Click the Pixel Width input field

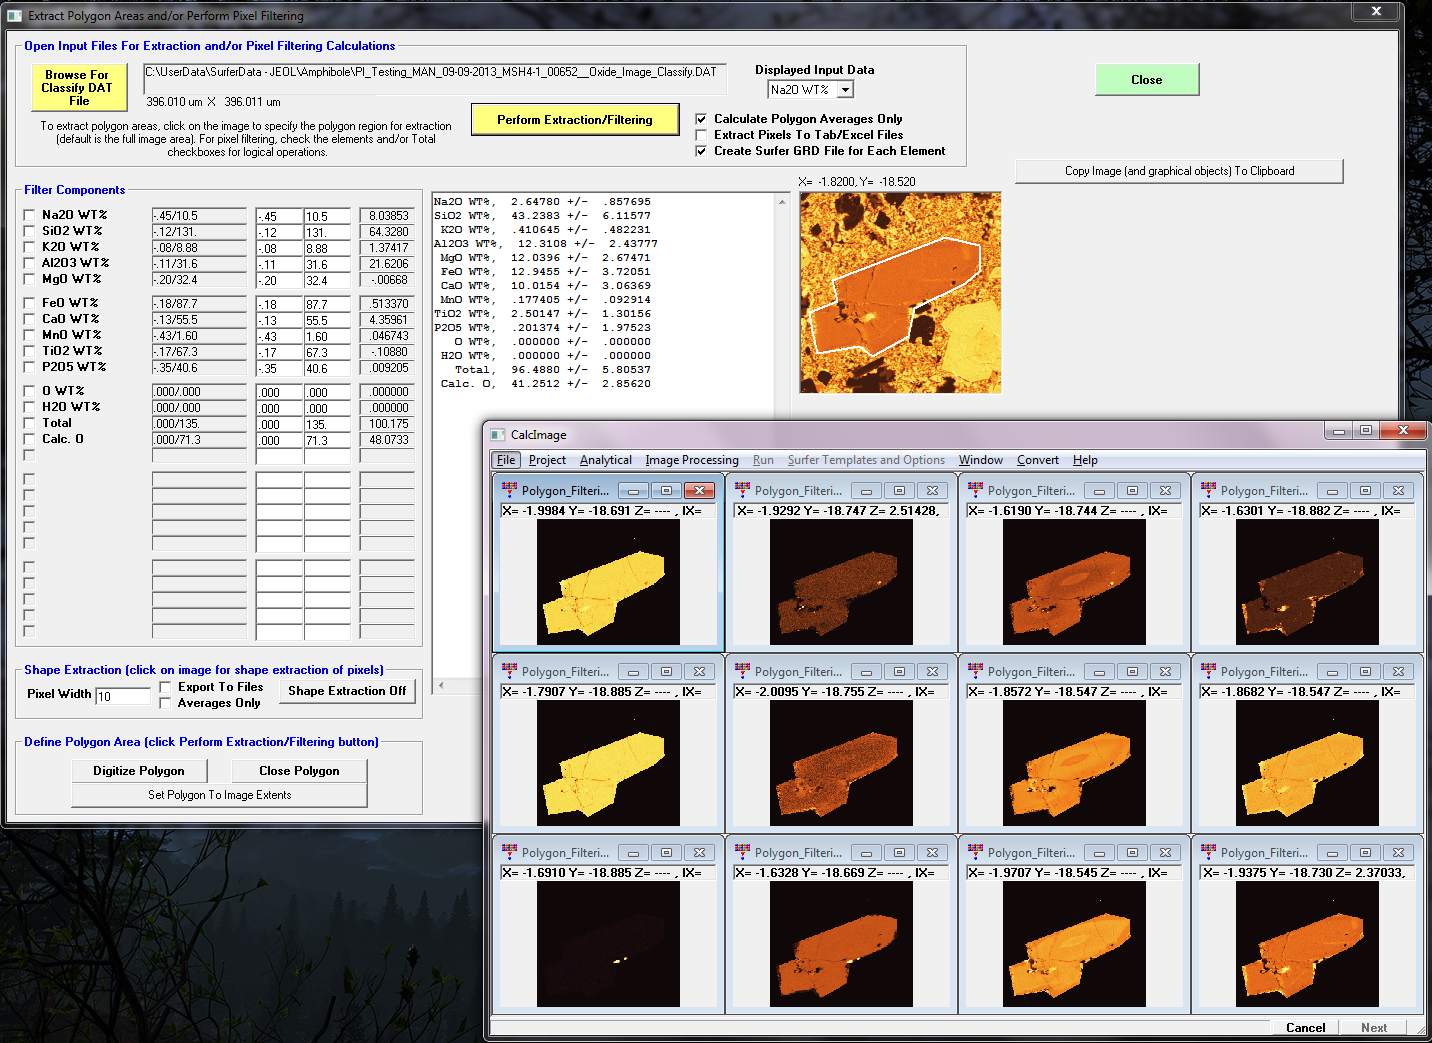tap(123, 695)
